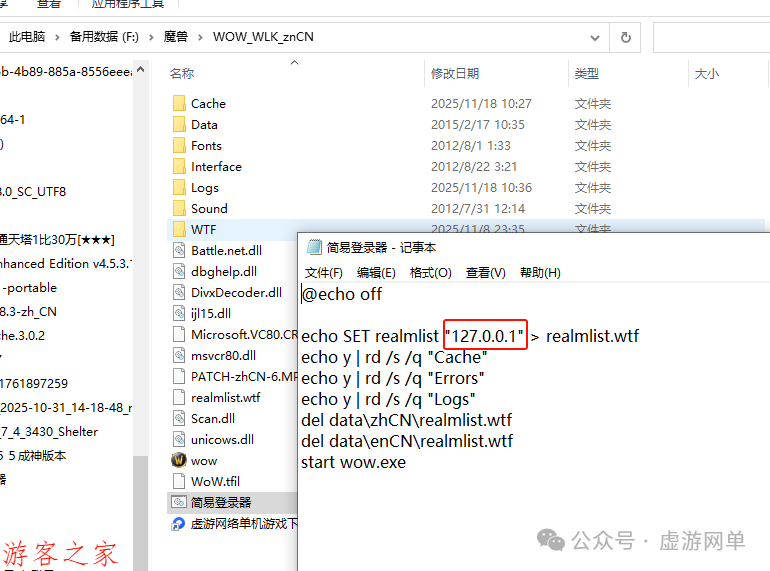Expand the chevron after 魔兽 in the path
The width and height of the screenshot is (770, 571).
pos(200,37)
